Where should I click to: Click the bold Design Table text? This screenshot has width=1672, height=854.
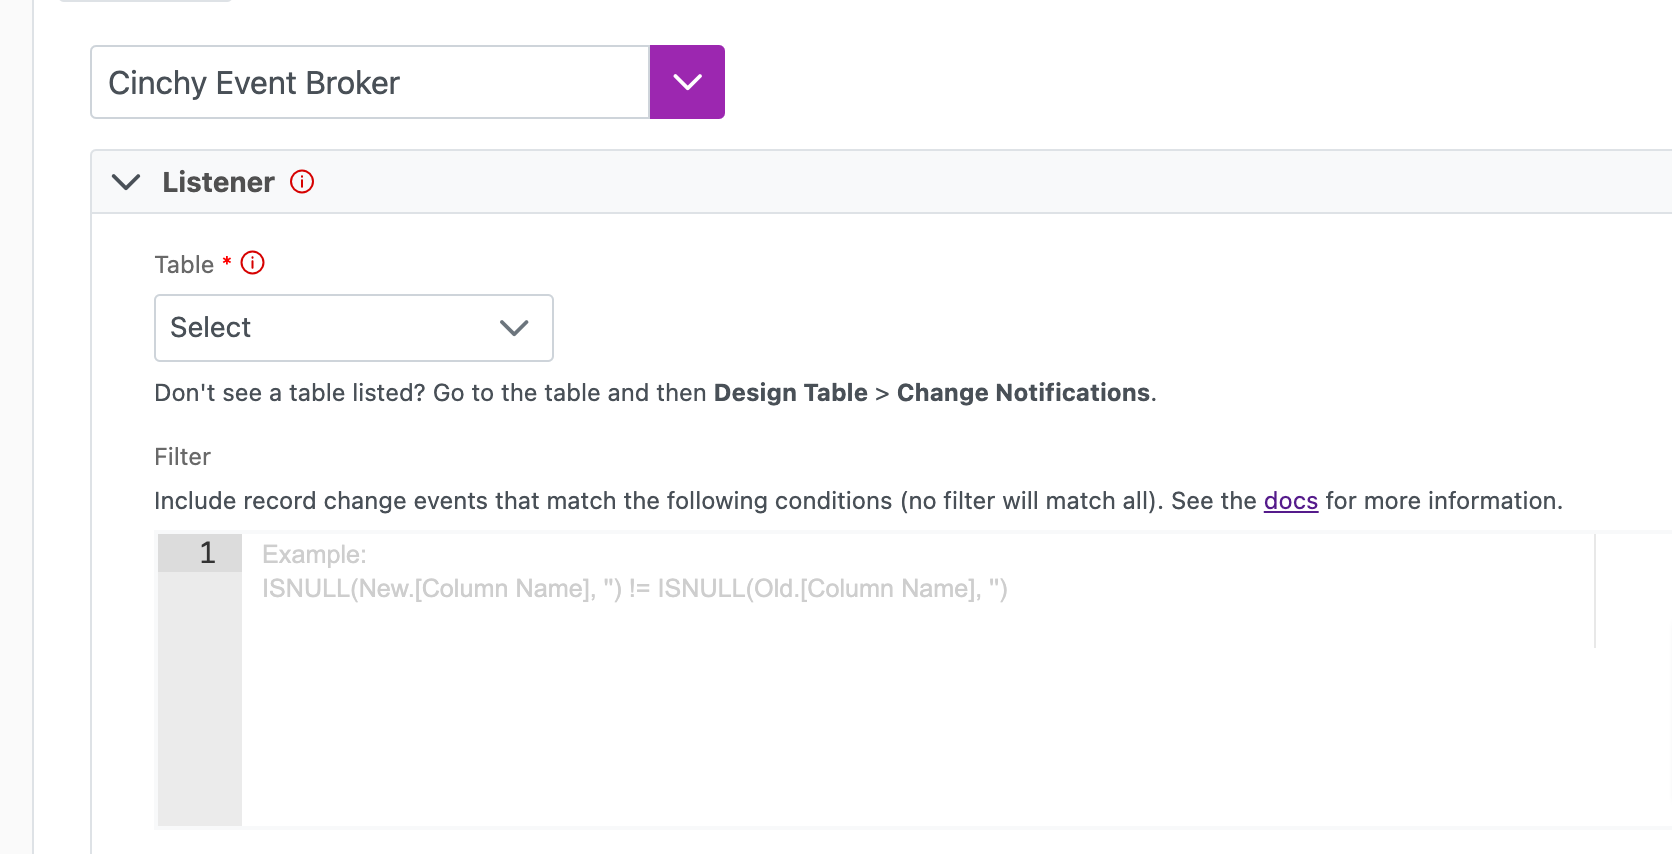point(790,393)
